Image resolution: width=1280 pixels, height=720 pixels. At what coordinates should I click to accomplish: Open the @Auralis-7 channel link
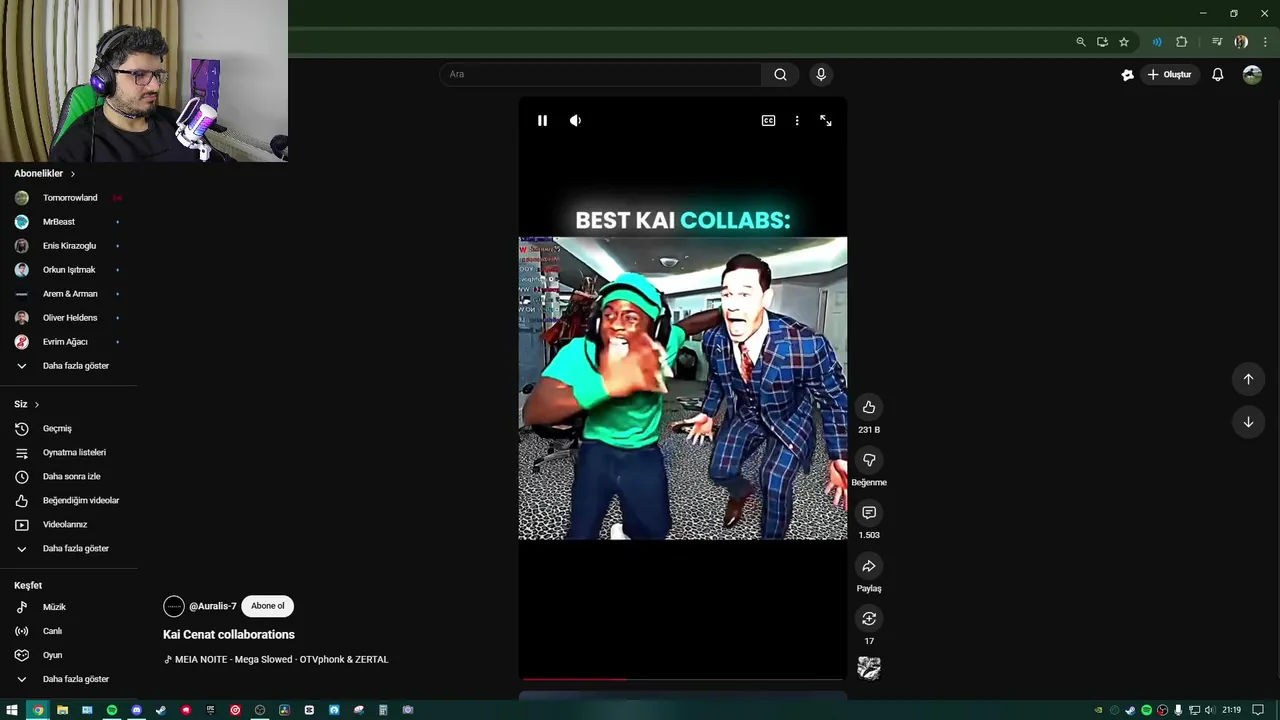[213, 606]
